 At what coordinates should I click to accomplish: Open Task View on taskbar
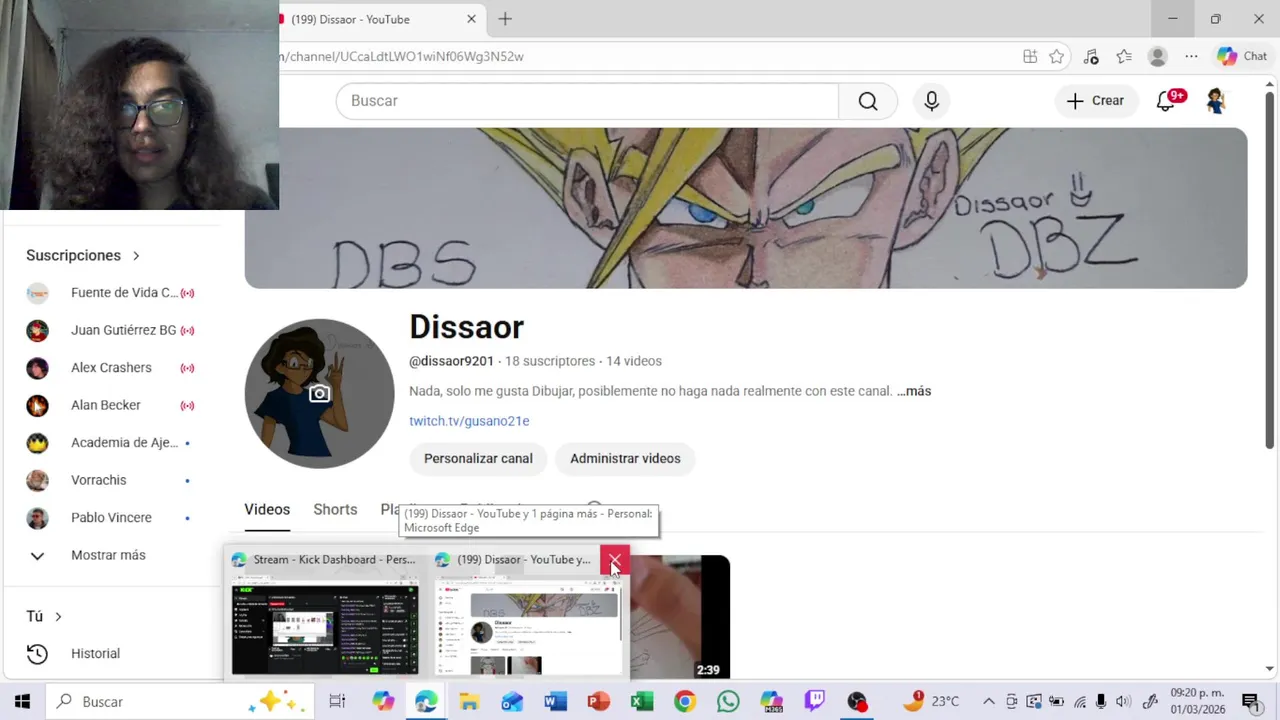coord(337,702)
